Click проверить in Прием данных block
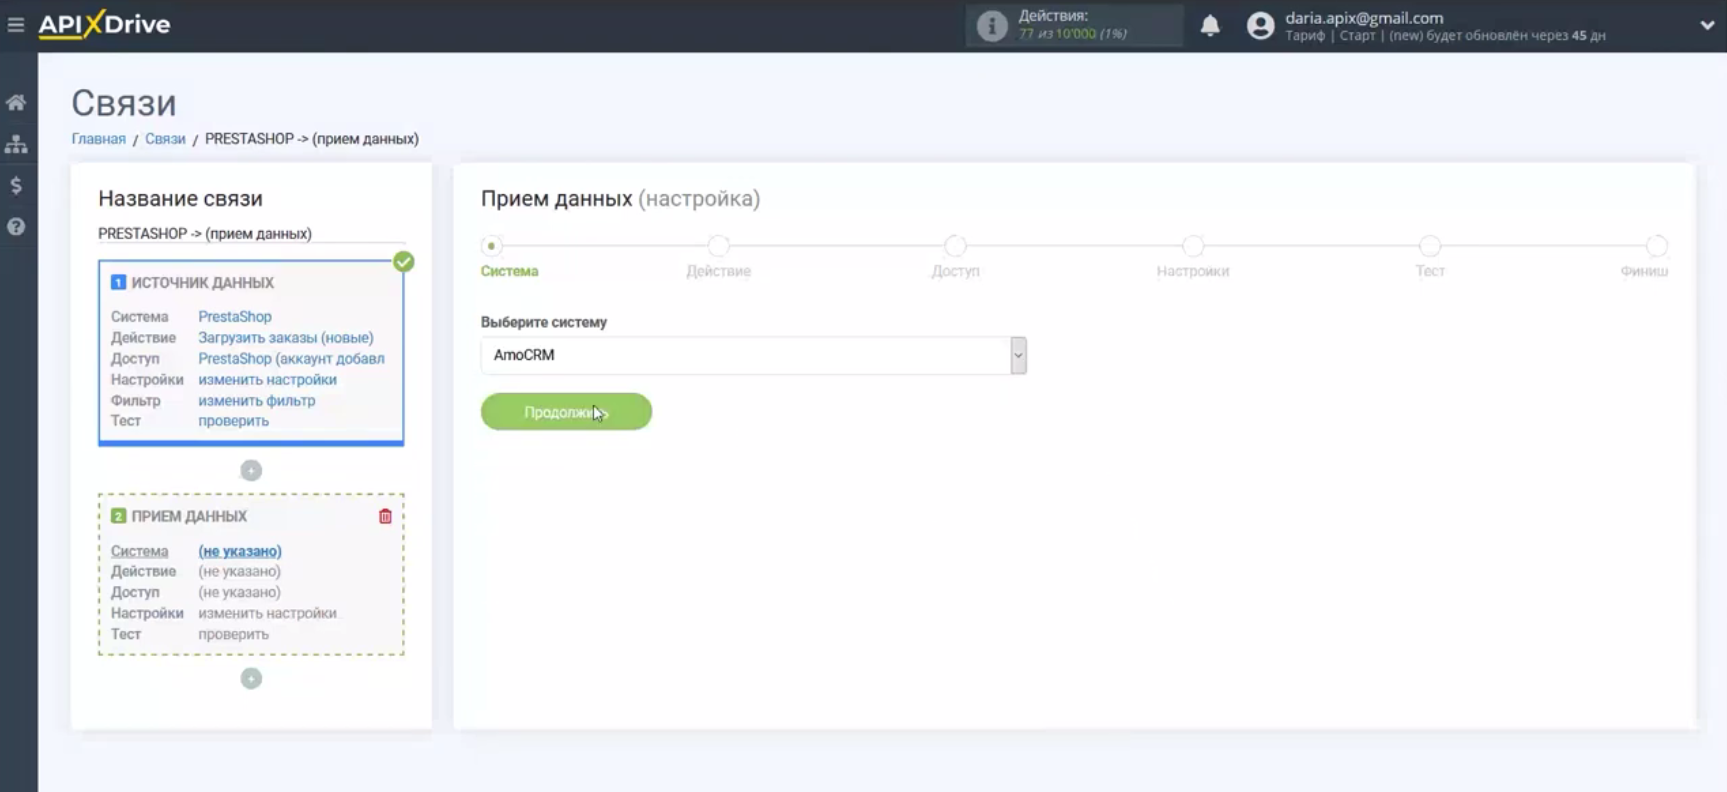The image size is (1727, 792). [233, 634]
